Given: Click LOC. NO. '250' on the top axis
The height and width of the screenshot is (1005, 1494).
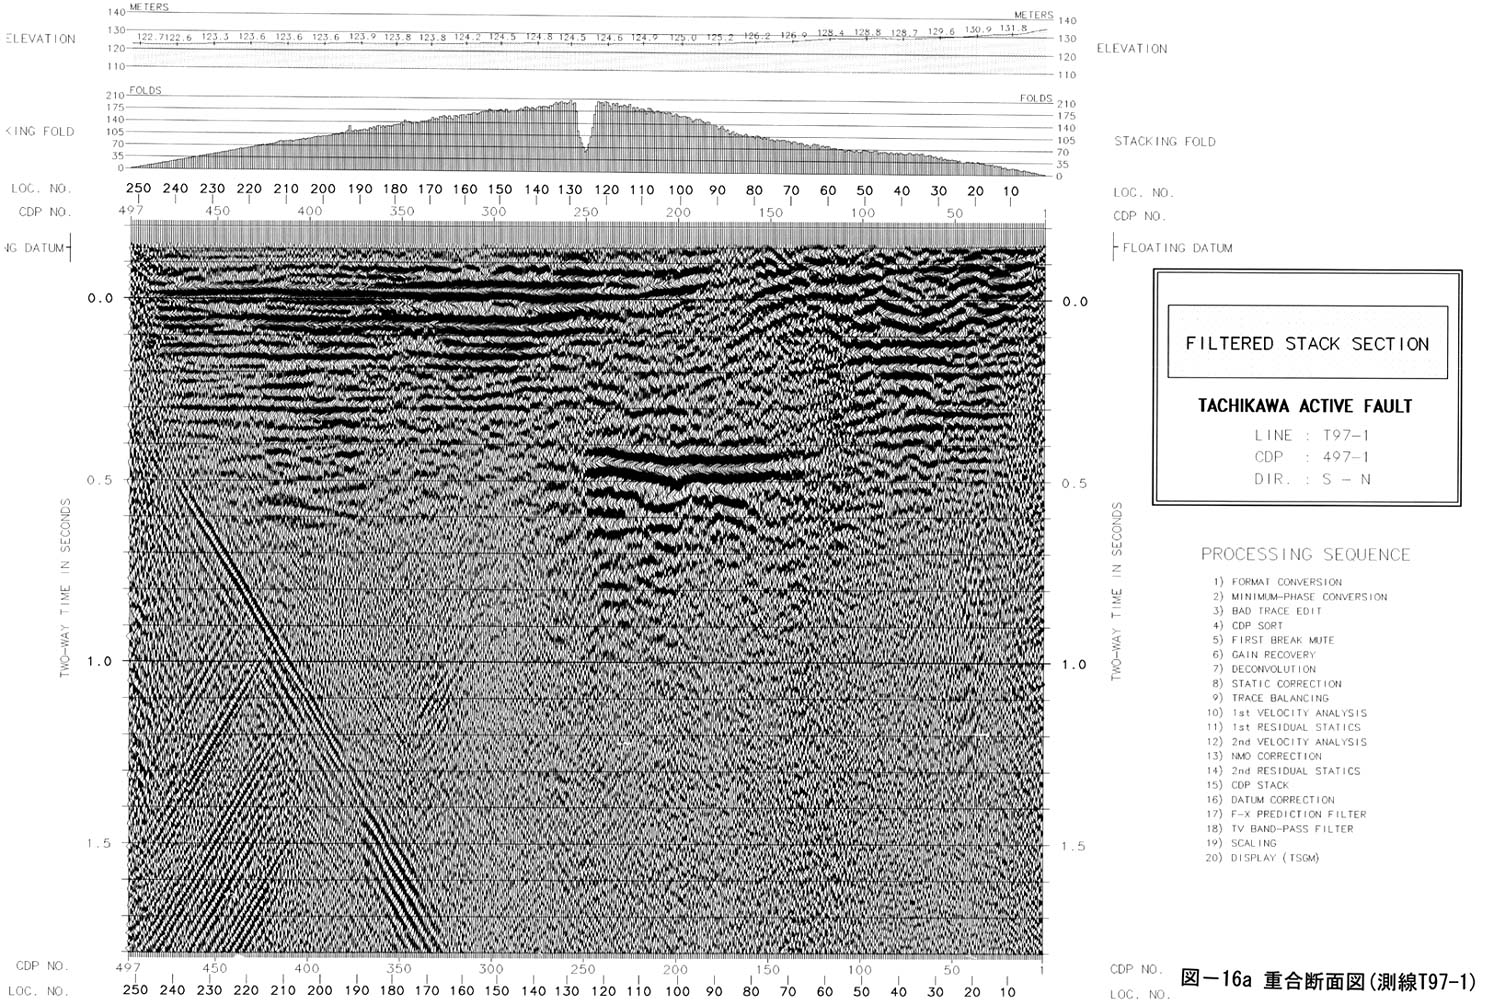Looking at the screenshot, I should (138, 188).
